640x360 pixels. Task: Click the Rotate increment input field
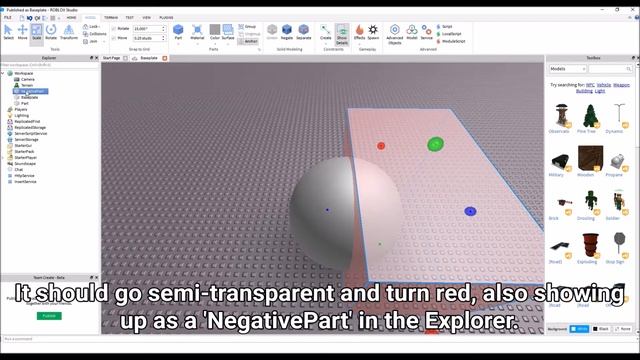click(x=149, y=29)
